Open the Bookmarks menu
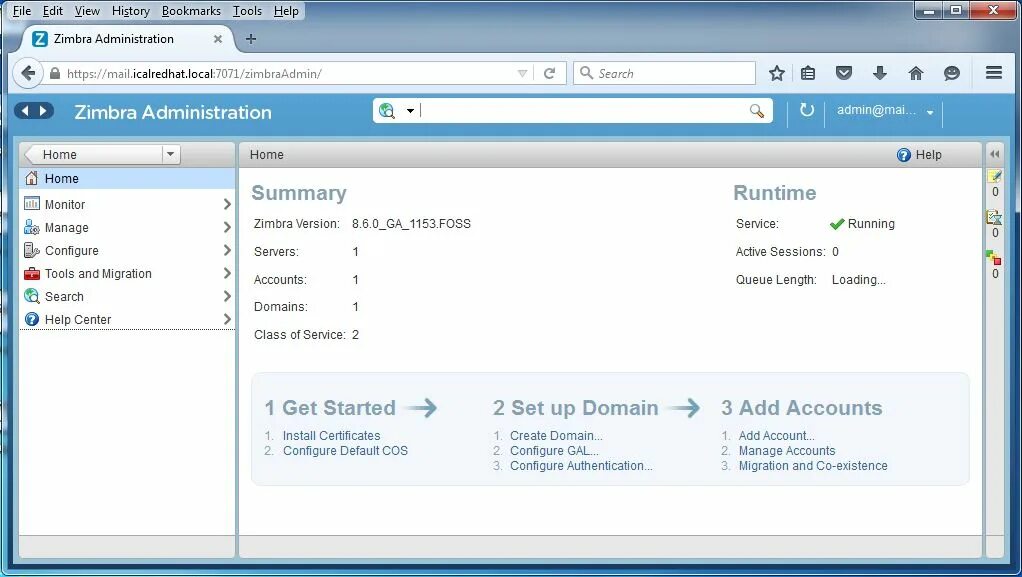The width and height of the screenshot is (1022, 577). (x=191, y=10)
